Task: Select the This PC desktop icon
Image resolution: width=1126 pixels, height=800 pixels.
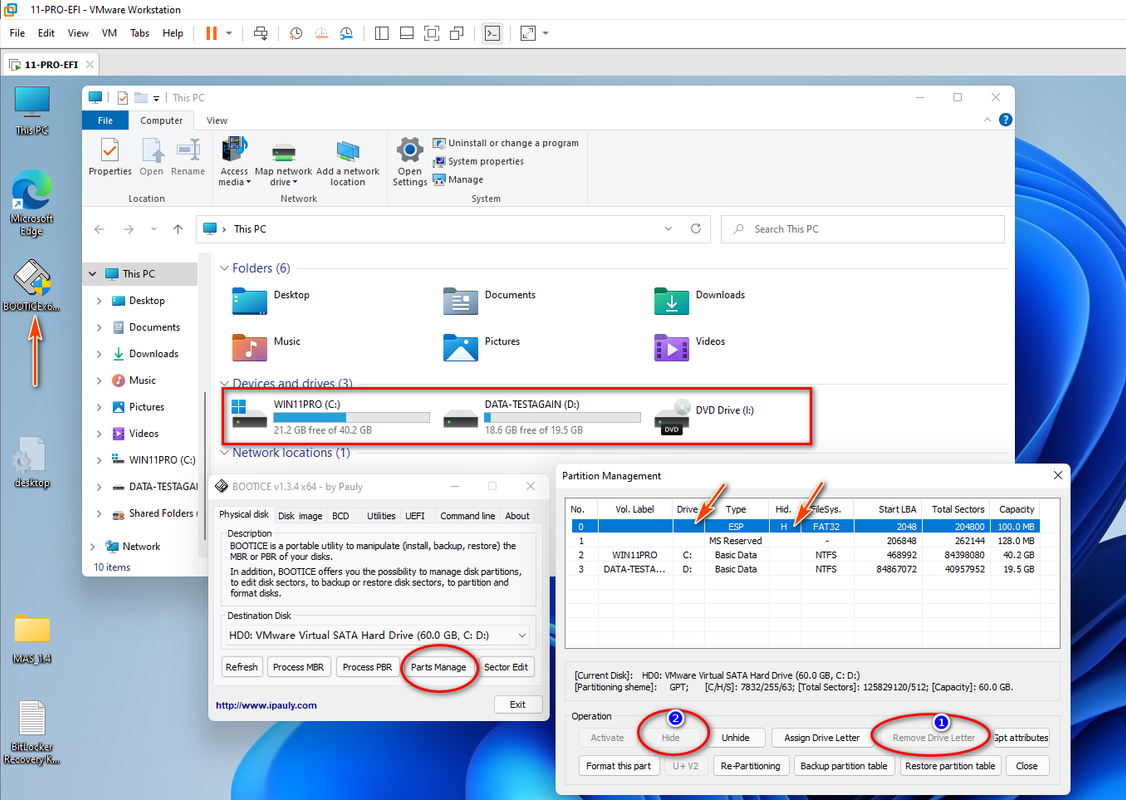Action: tap(32, 111)
